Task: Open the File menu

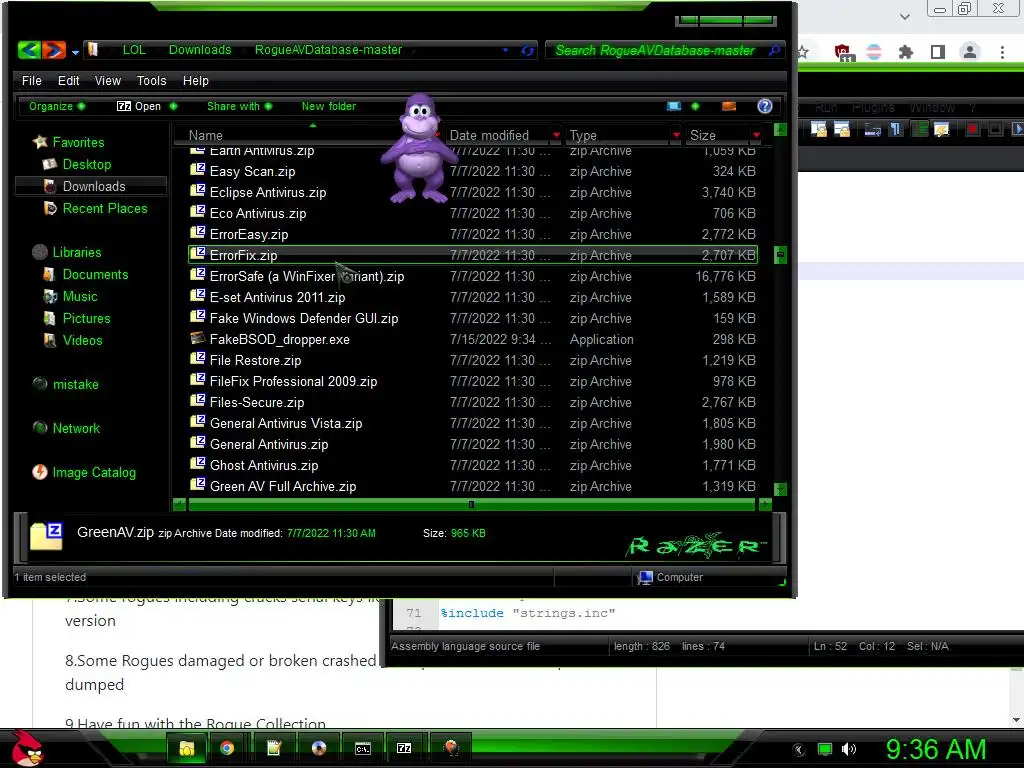Action: point(31,80)
